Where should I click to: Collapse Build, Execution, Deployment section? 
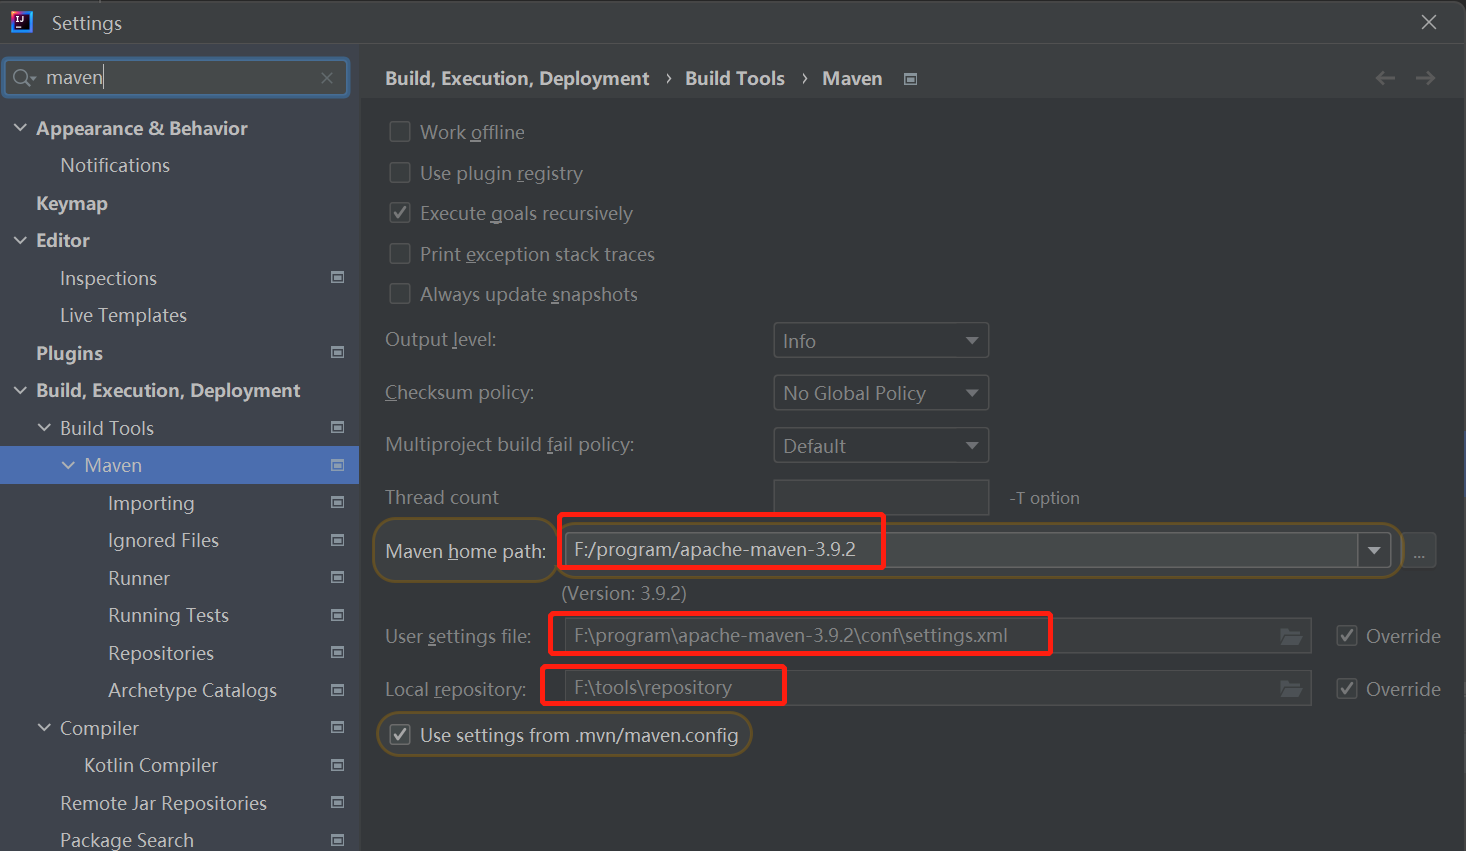coord(20,390)
